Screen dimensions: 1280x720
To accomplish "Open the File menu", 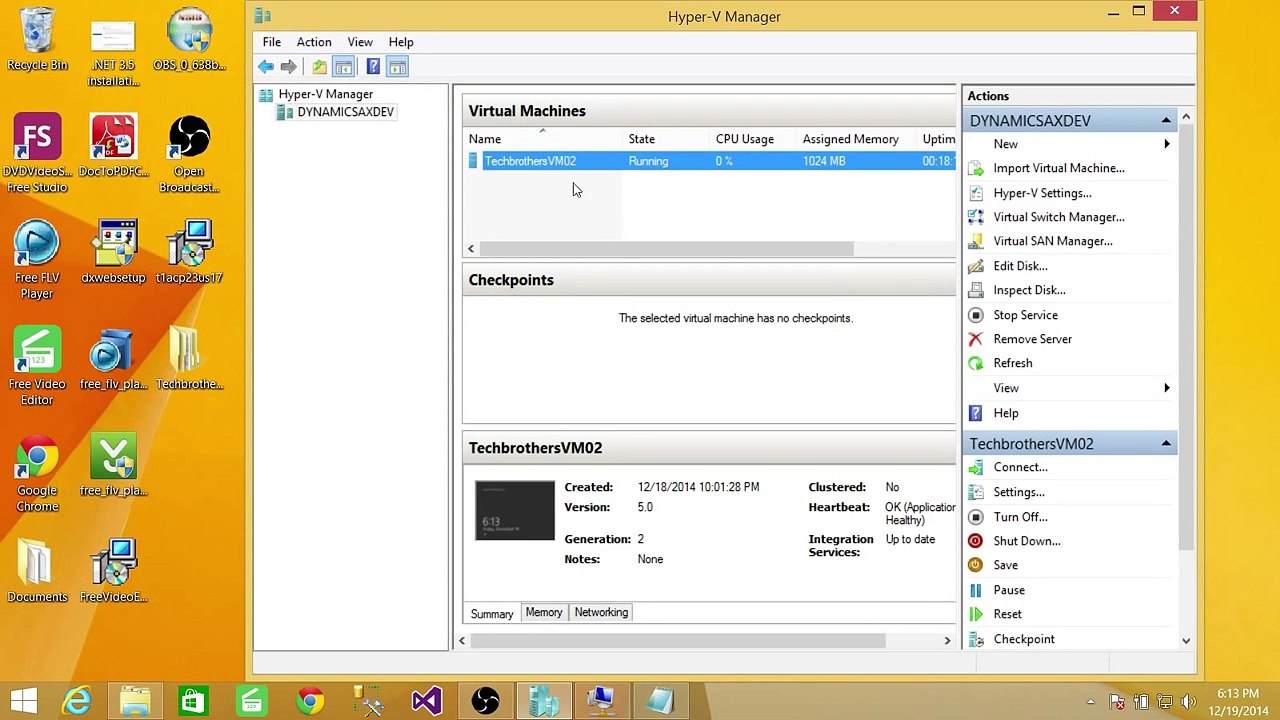I will pos(271,42).
